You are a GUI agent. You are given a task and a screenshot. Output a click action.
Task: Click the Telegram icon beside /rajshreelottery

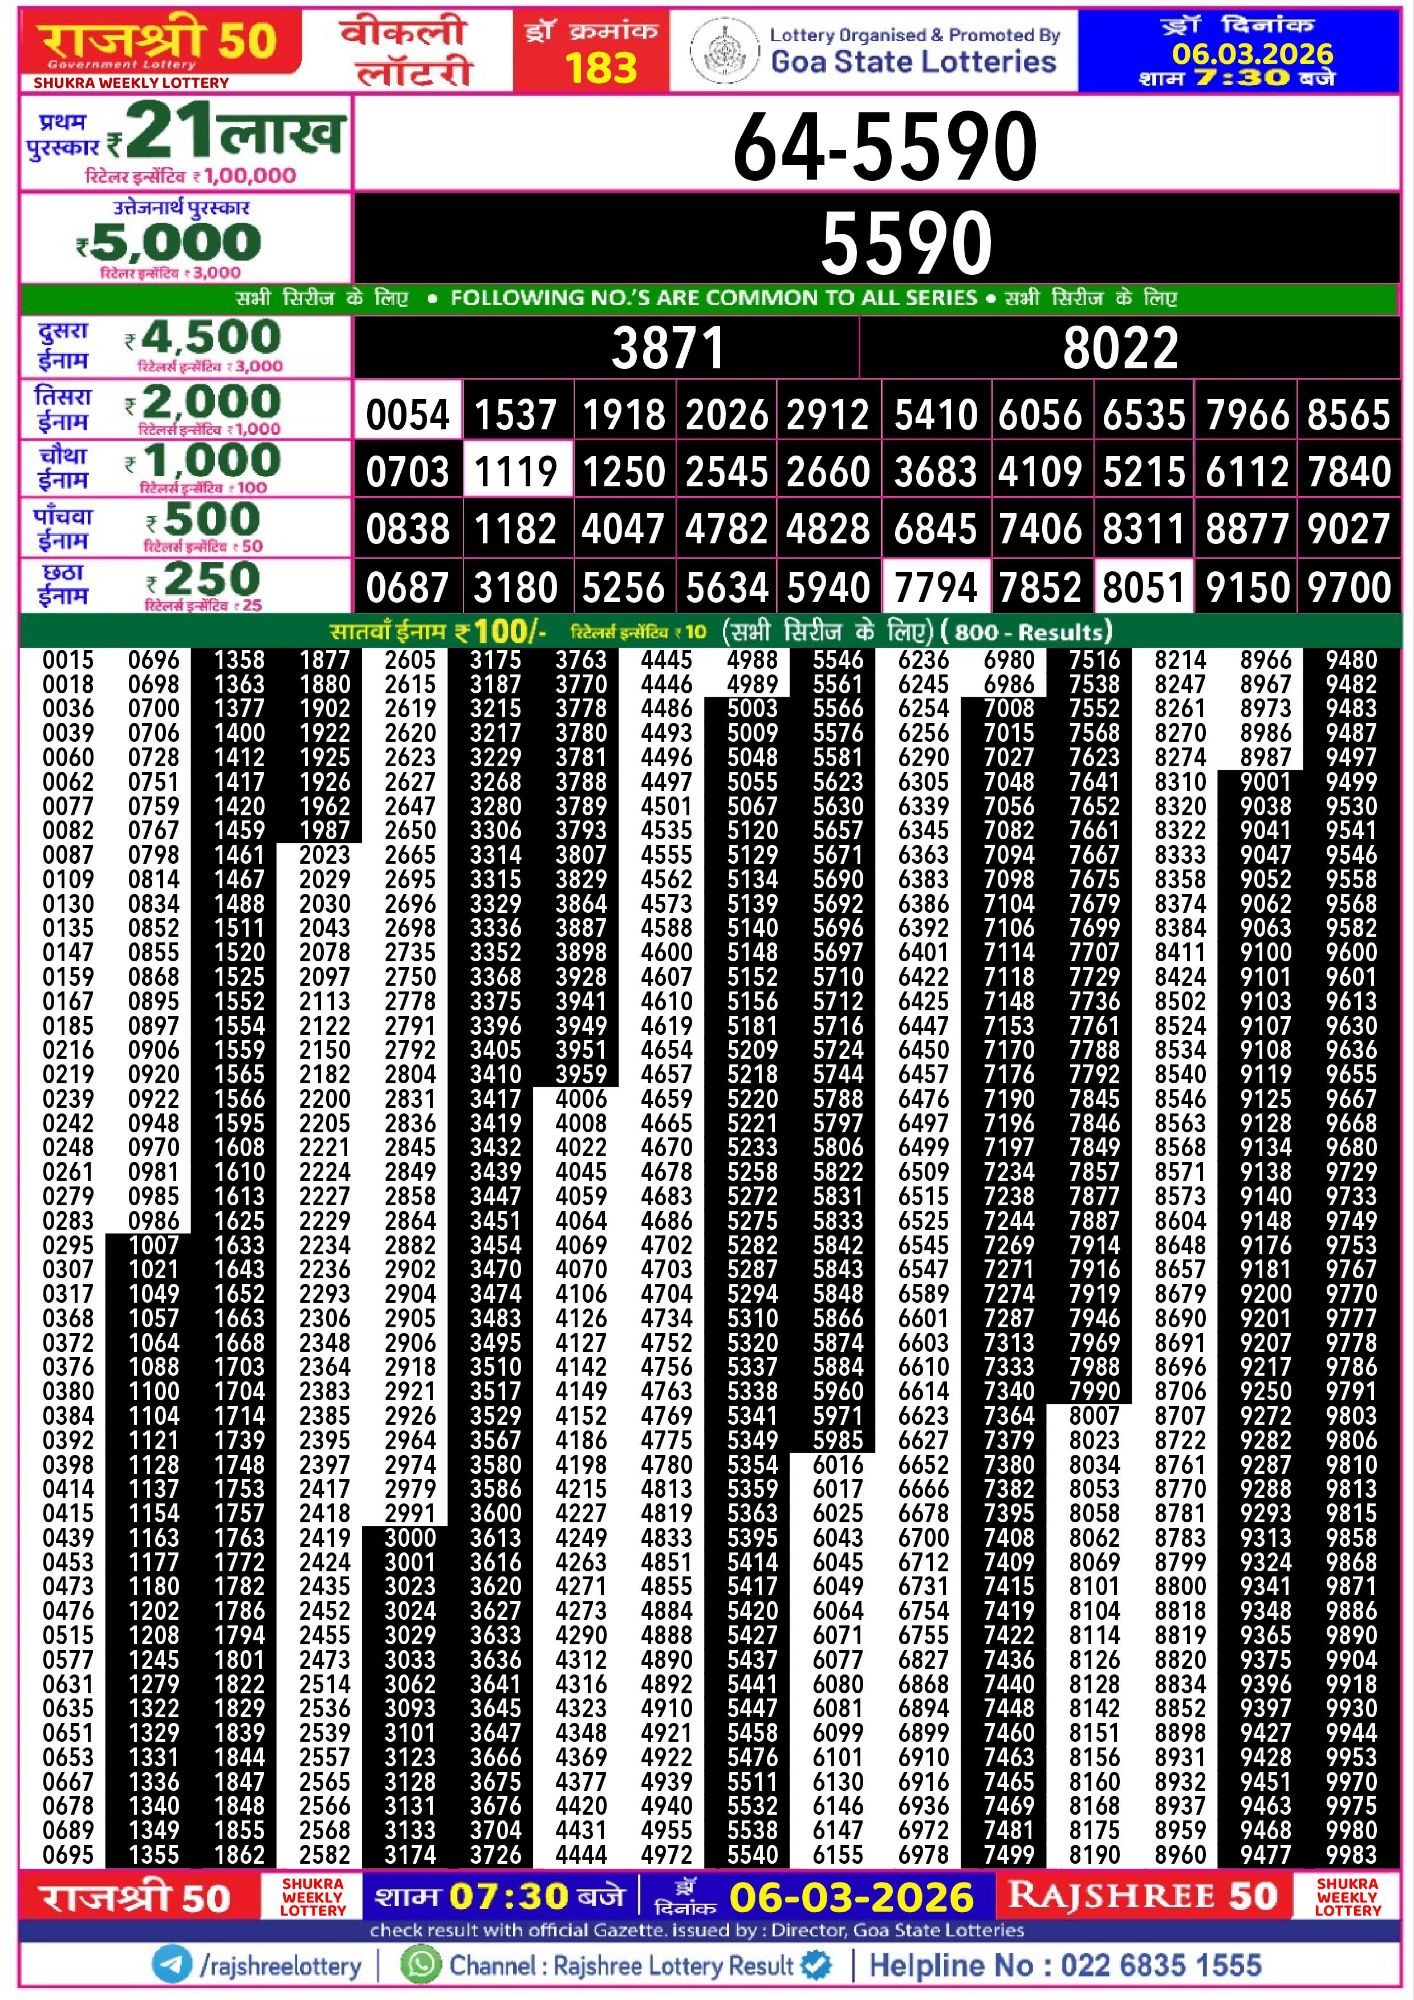point(171,1964)
